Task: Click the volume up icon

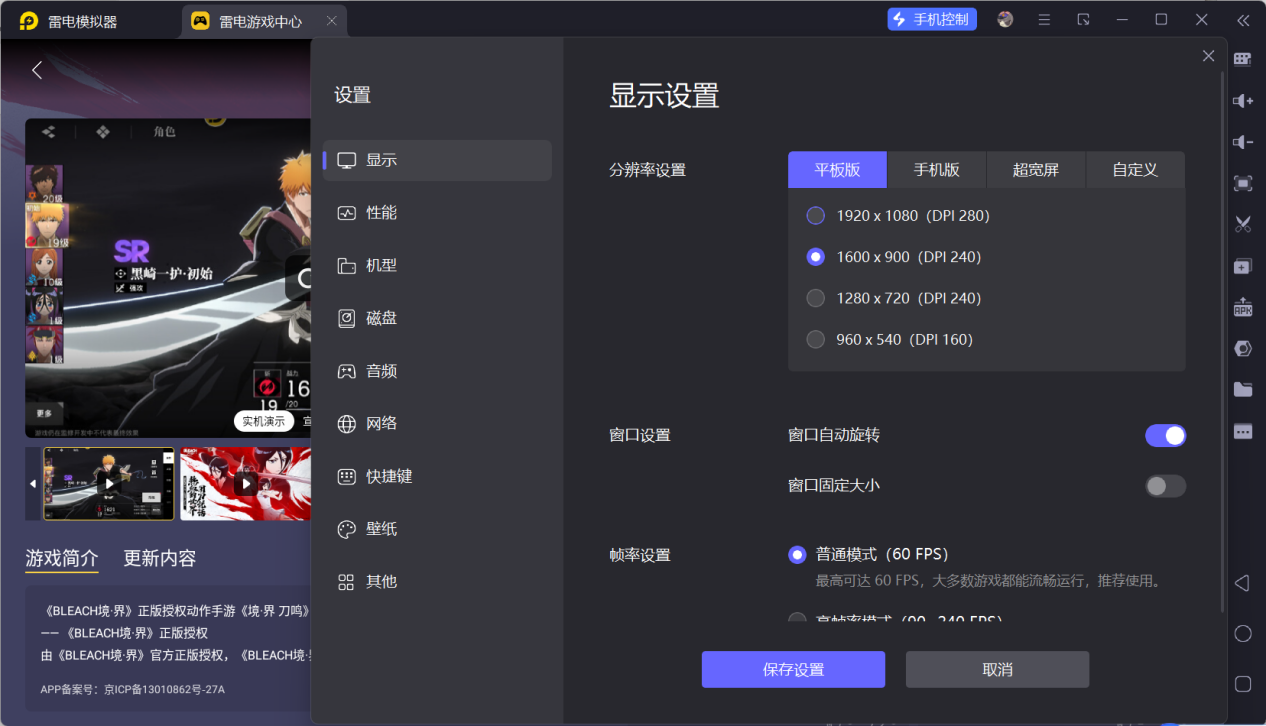Action: 1242,101
